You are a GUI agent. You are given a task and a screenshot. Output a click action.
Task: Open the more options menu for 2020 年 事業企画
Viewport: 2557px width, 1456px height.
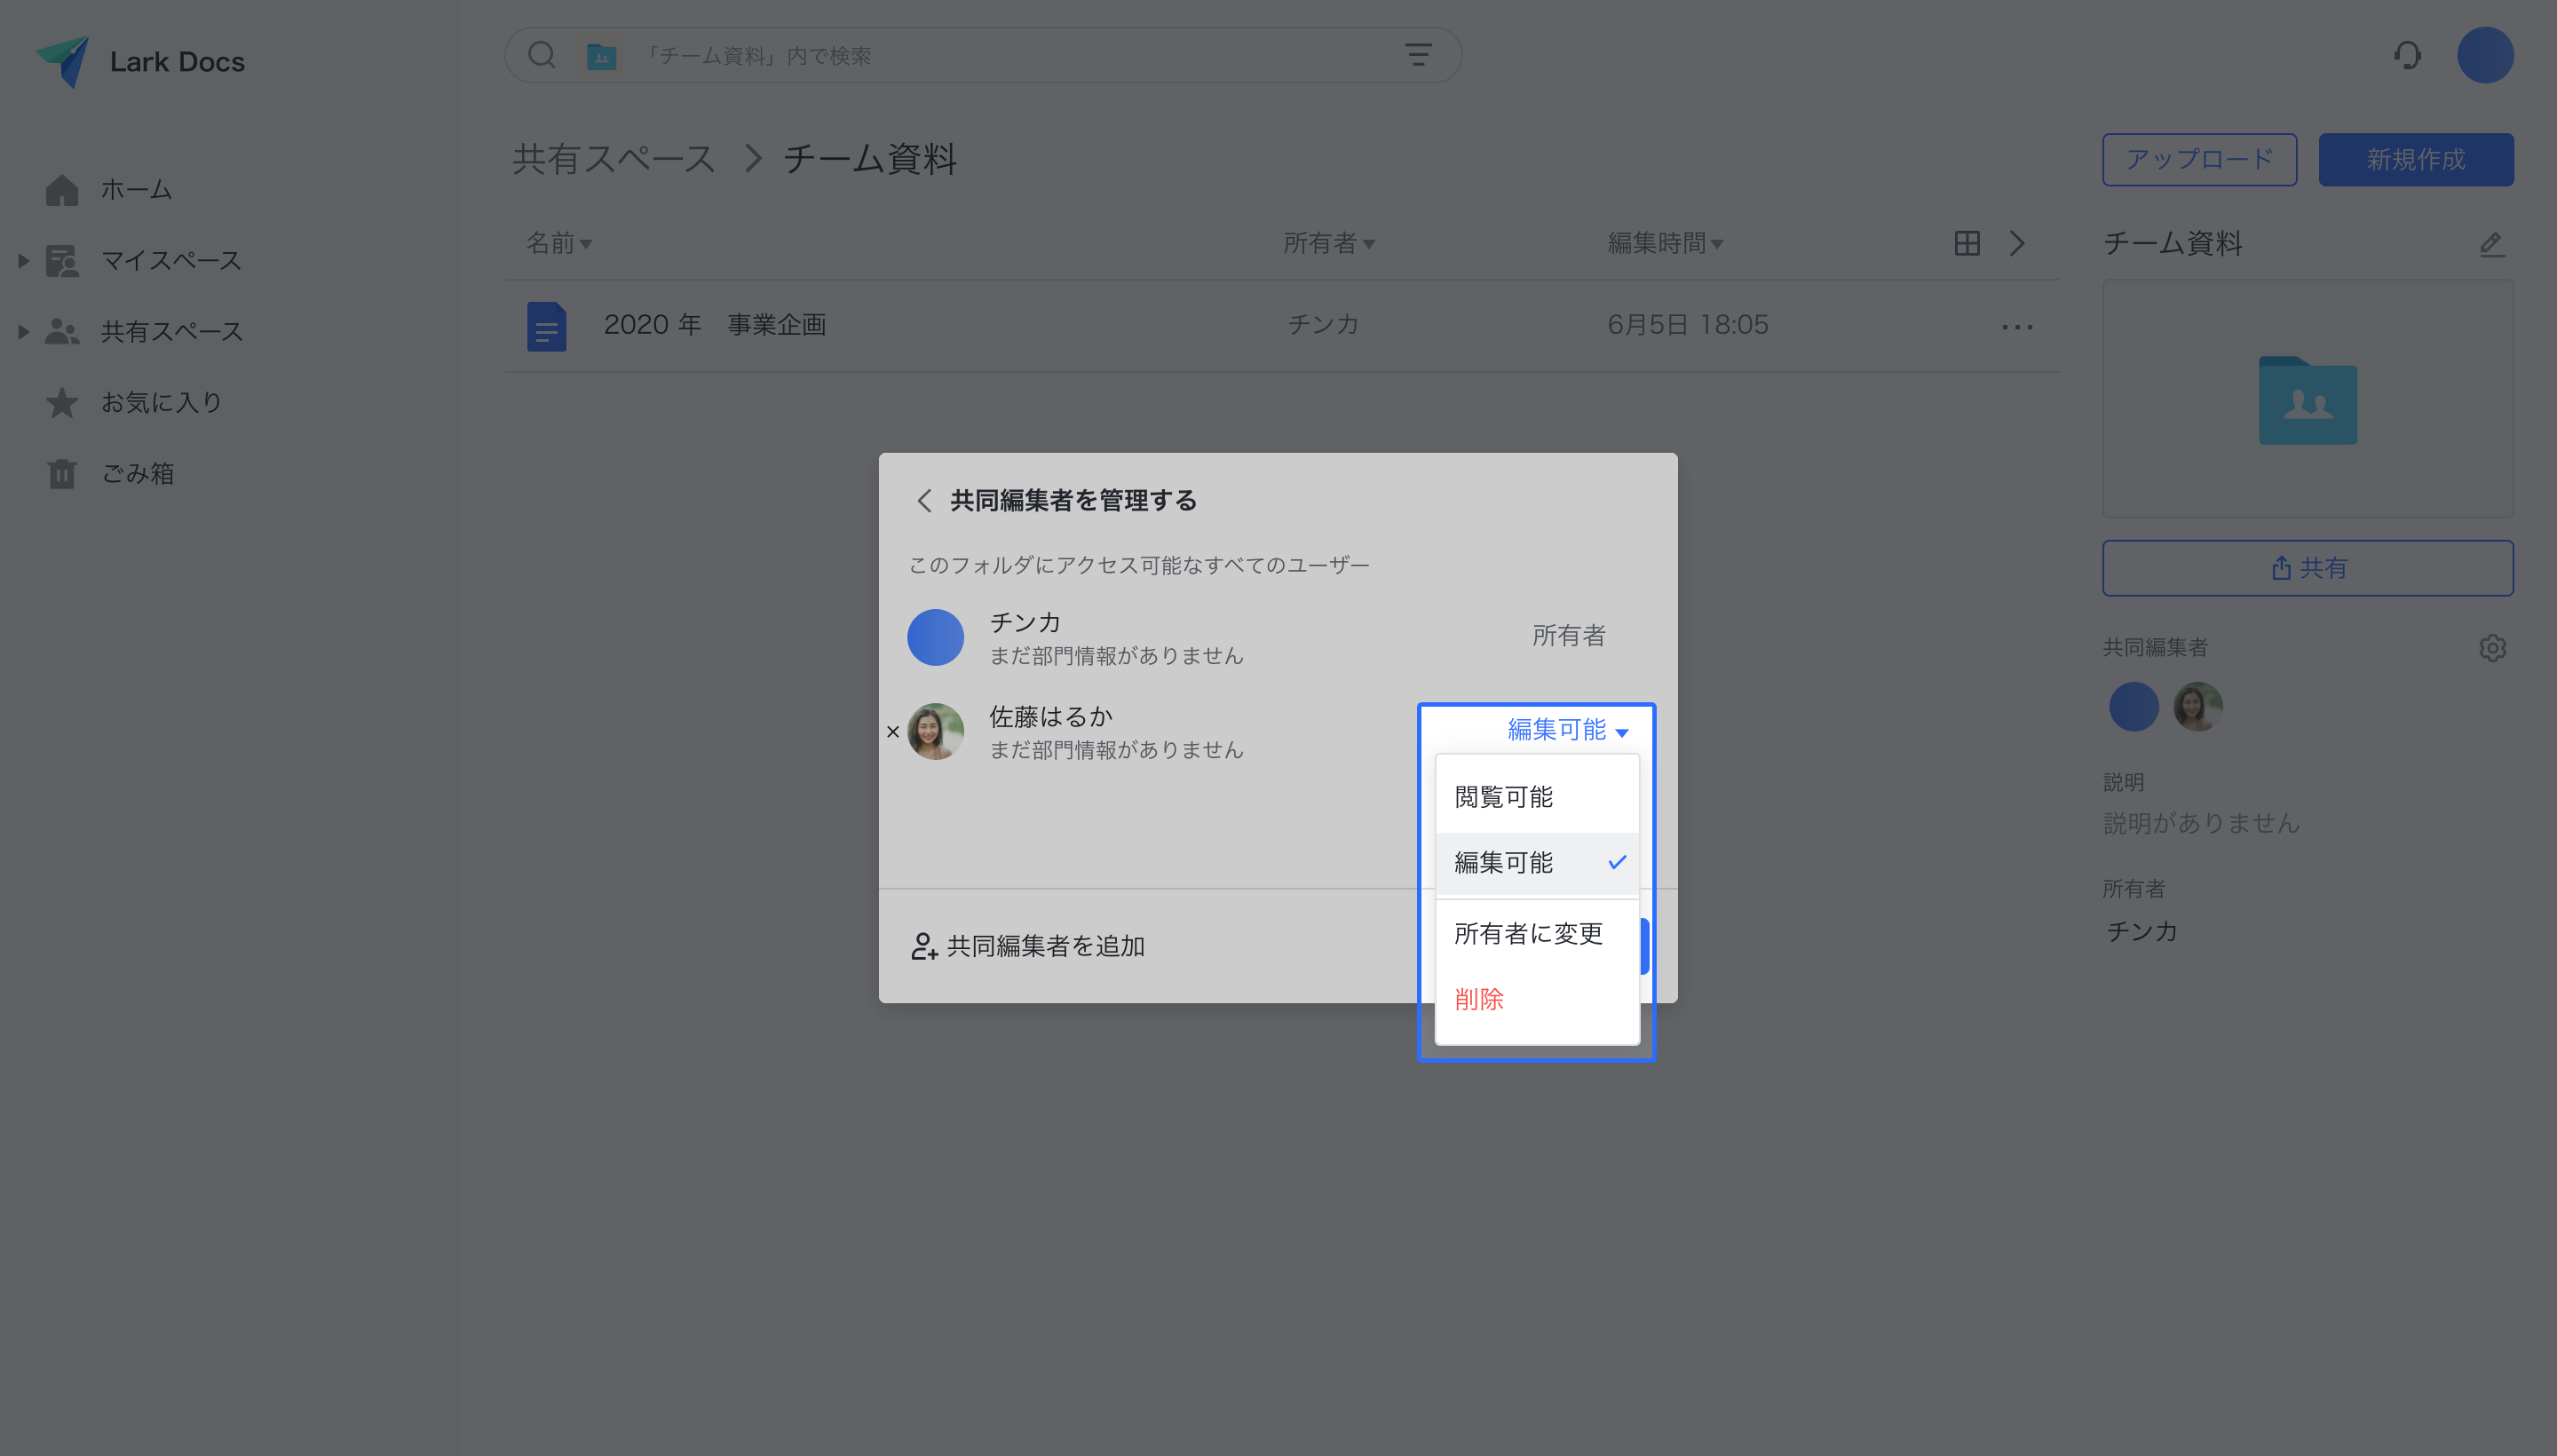pos(2017,326)
